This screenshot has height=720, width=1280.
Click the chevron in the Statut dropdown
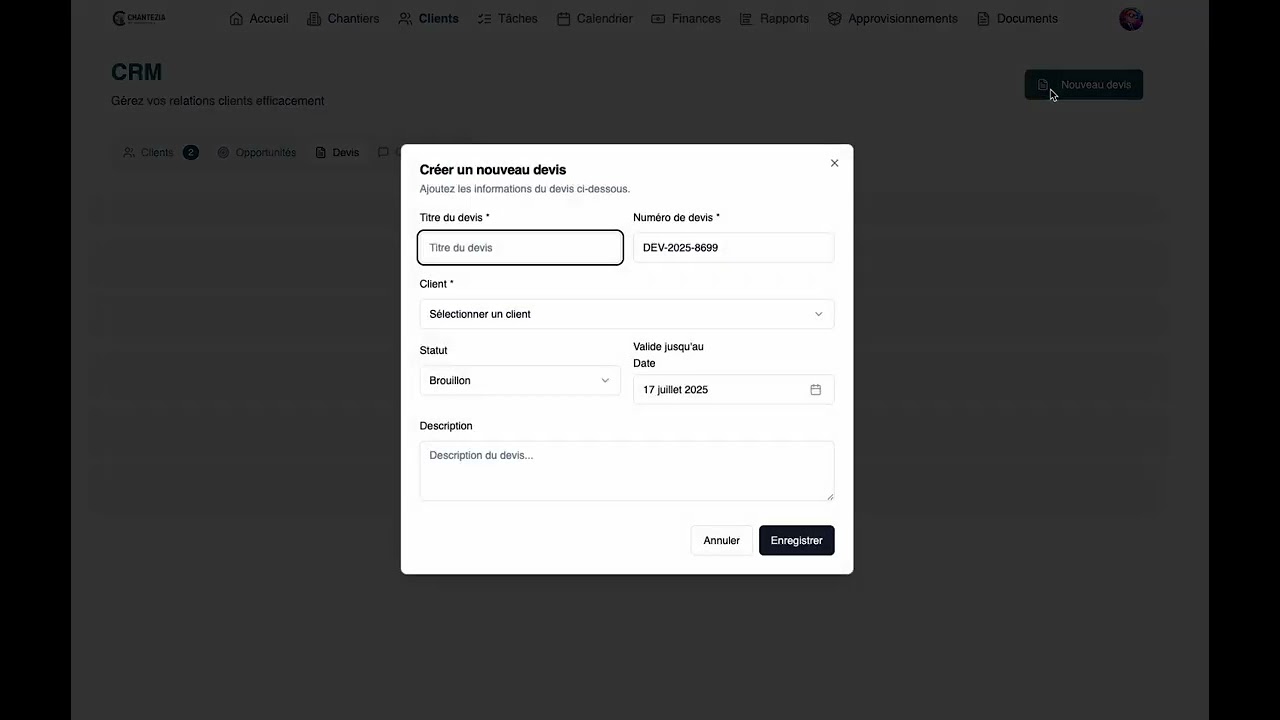605,380
